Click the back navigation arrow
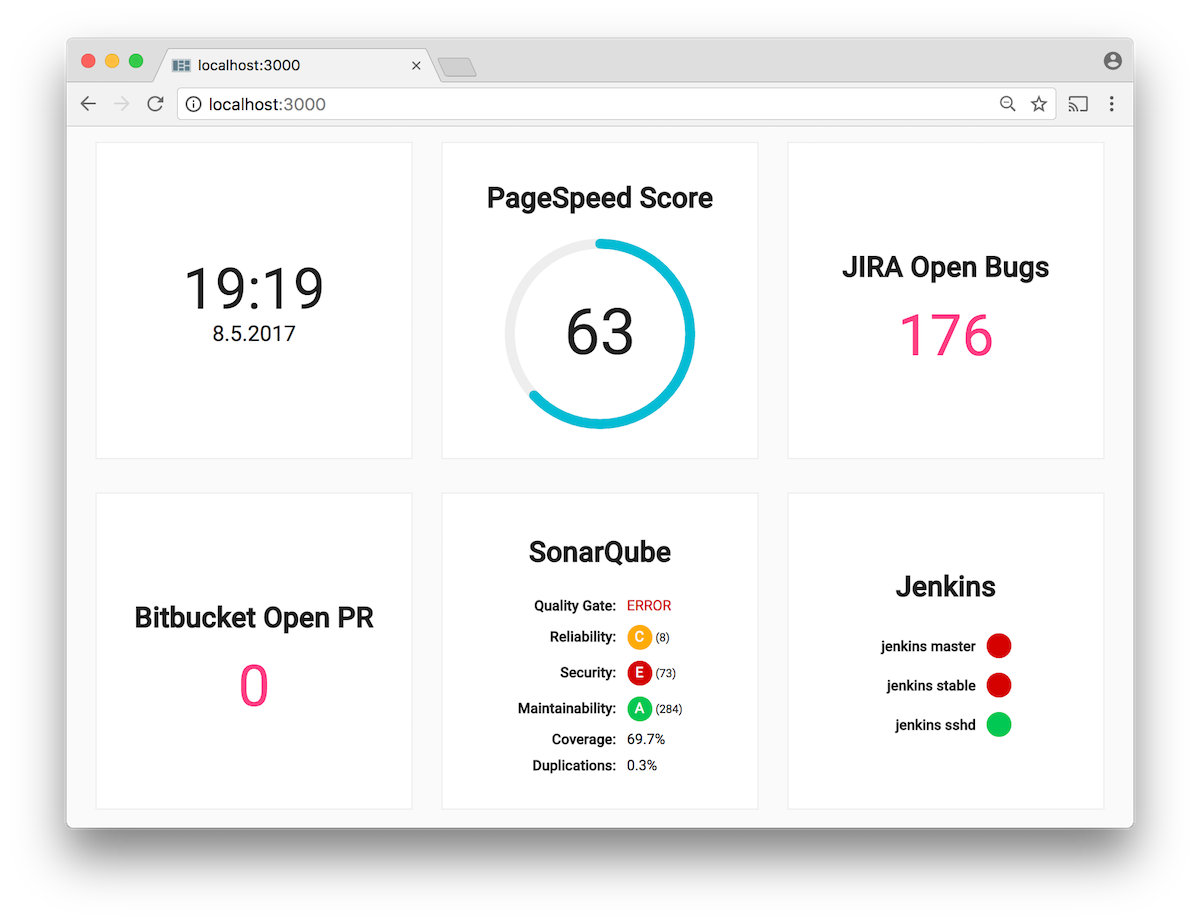This screenshot has width=1200, height=923. [x=88, y=103]
